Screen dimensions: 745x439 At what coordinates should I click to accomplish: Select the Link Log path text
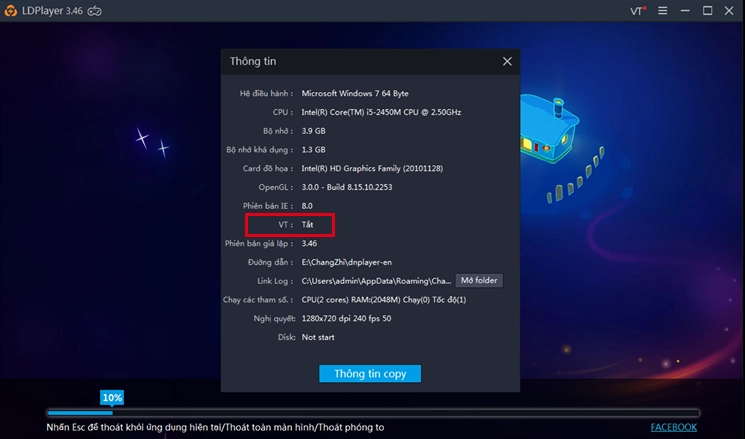(376, 281)
